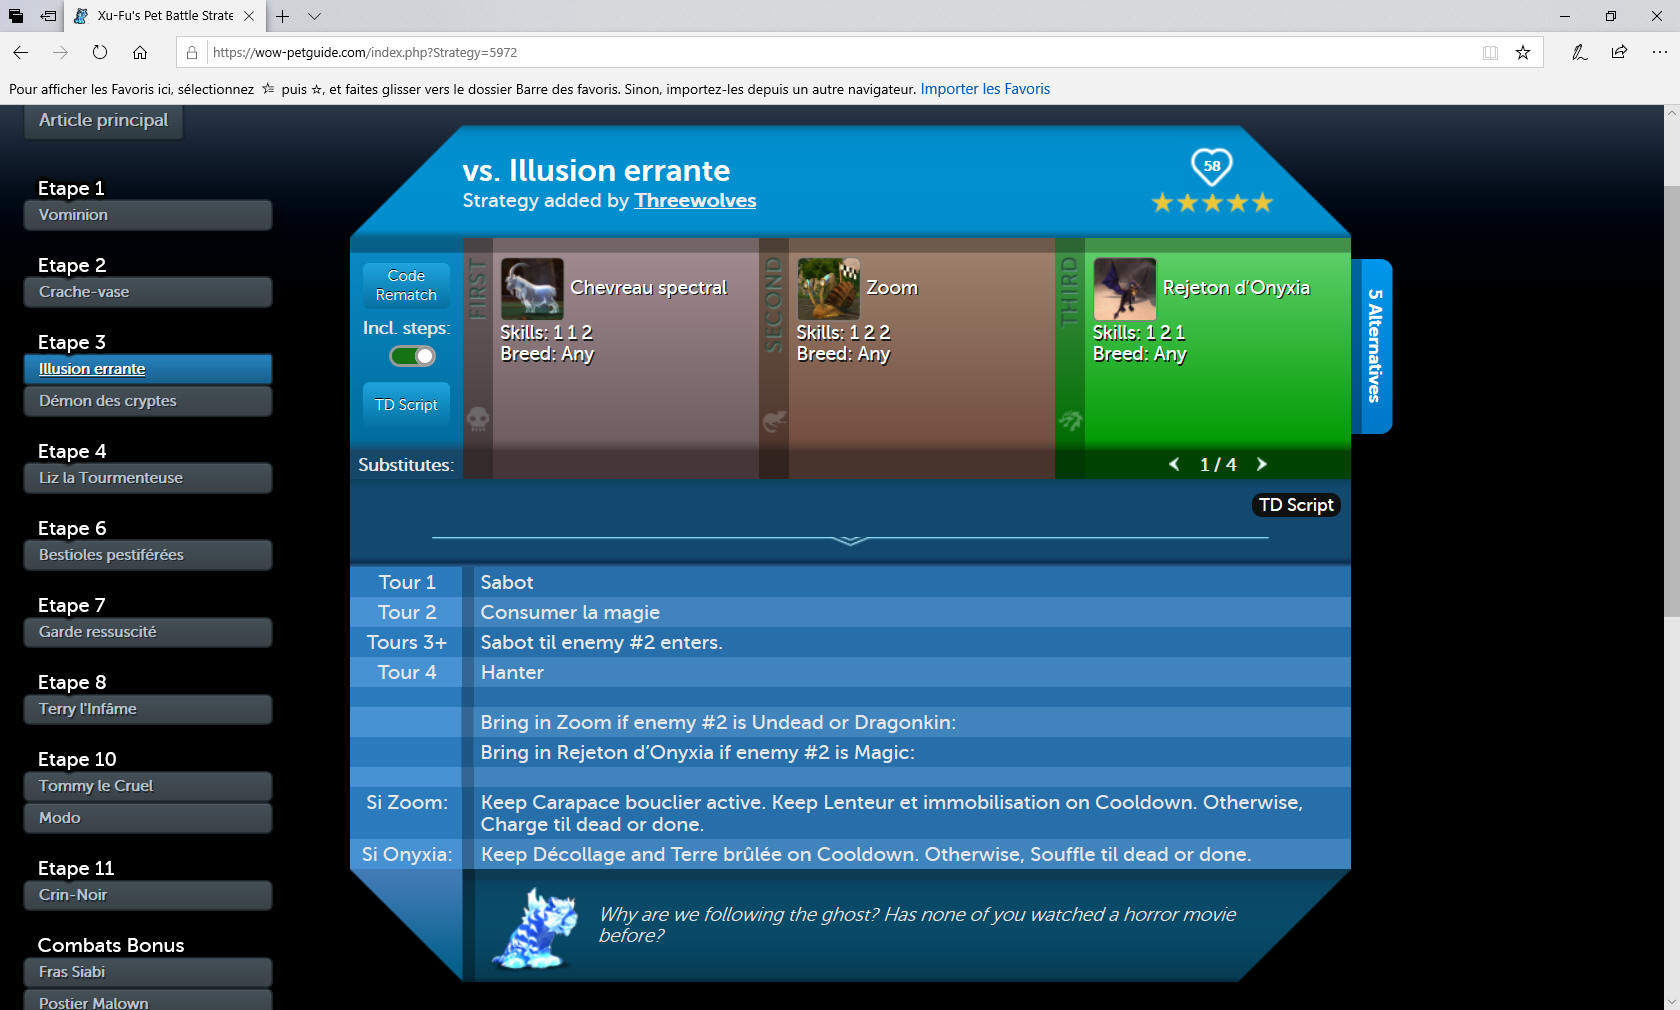
Task: Go to next substitute pet arrow
Action: [x=1262, y=464]
